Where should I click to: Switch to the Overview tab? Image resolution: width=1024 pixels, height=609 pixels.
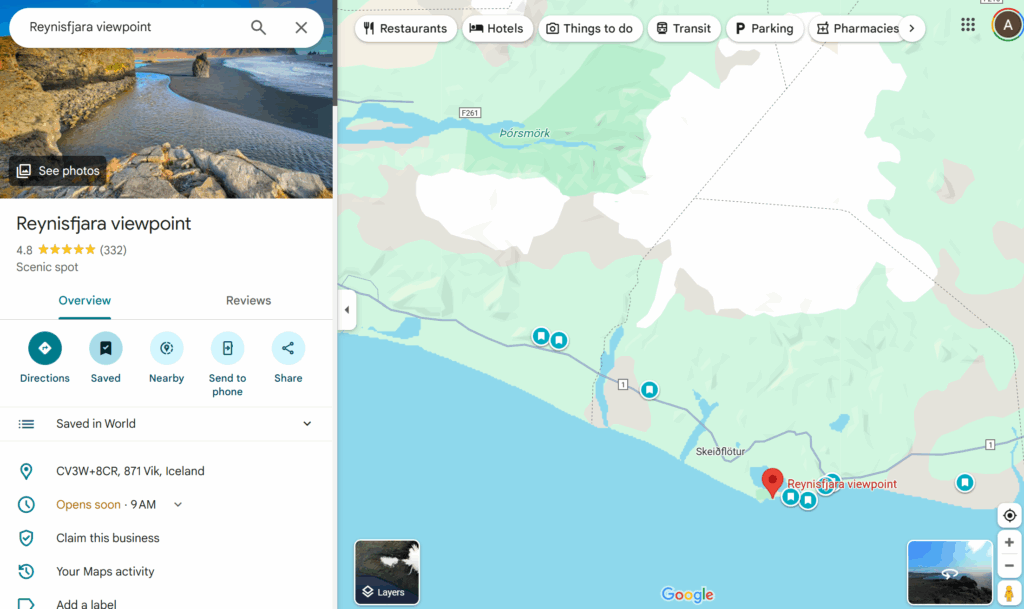(85, 301)
